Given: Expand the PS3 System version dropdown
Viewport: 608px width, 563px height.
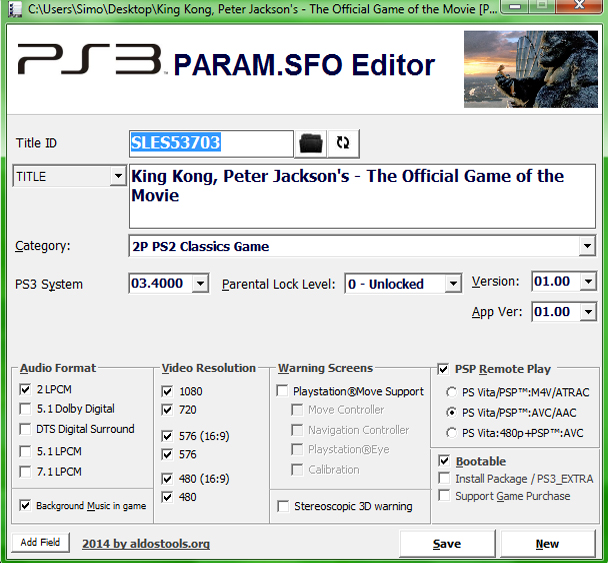Looking at the screenshot, I should [199, 284].
